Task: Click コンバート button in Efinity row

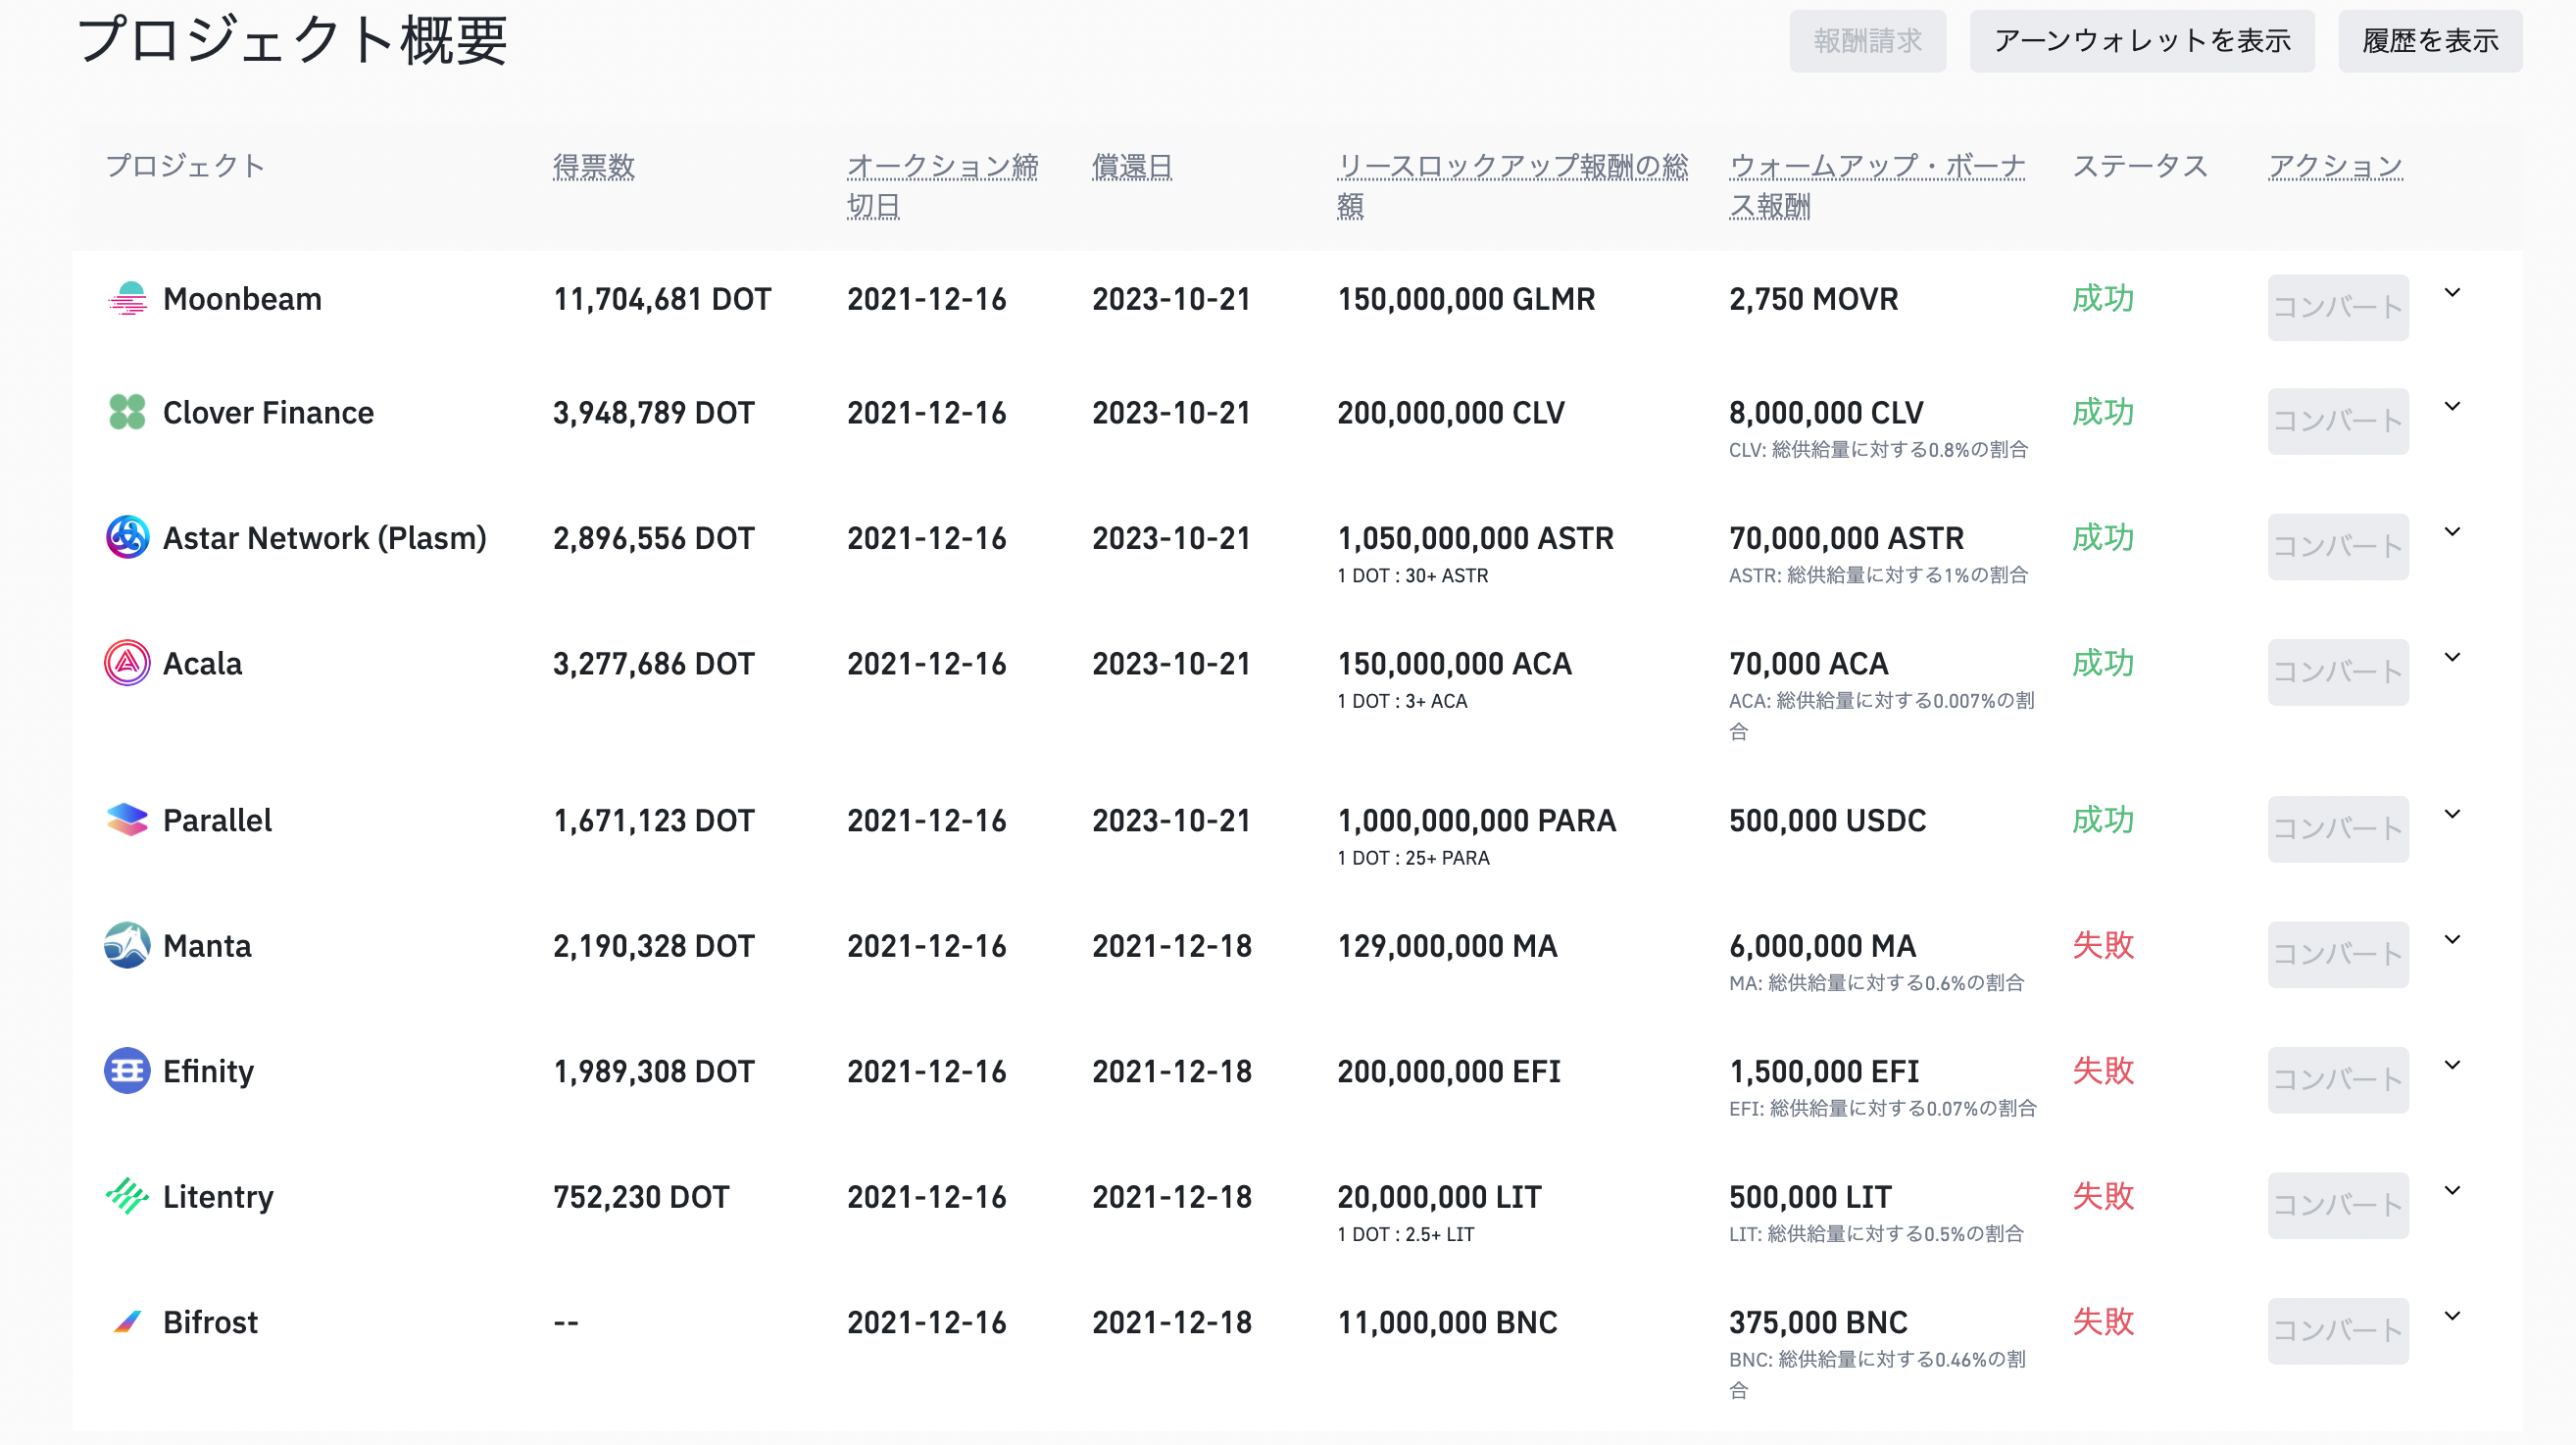Action: point(2338,1080)
